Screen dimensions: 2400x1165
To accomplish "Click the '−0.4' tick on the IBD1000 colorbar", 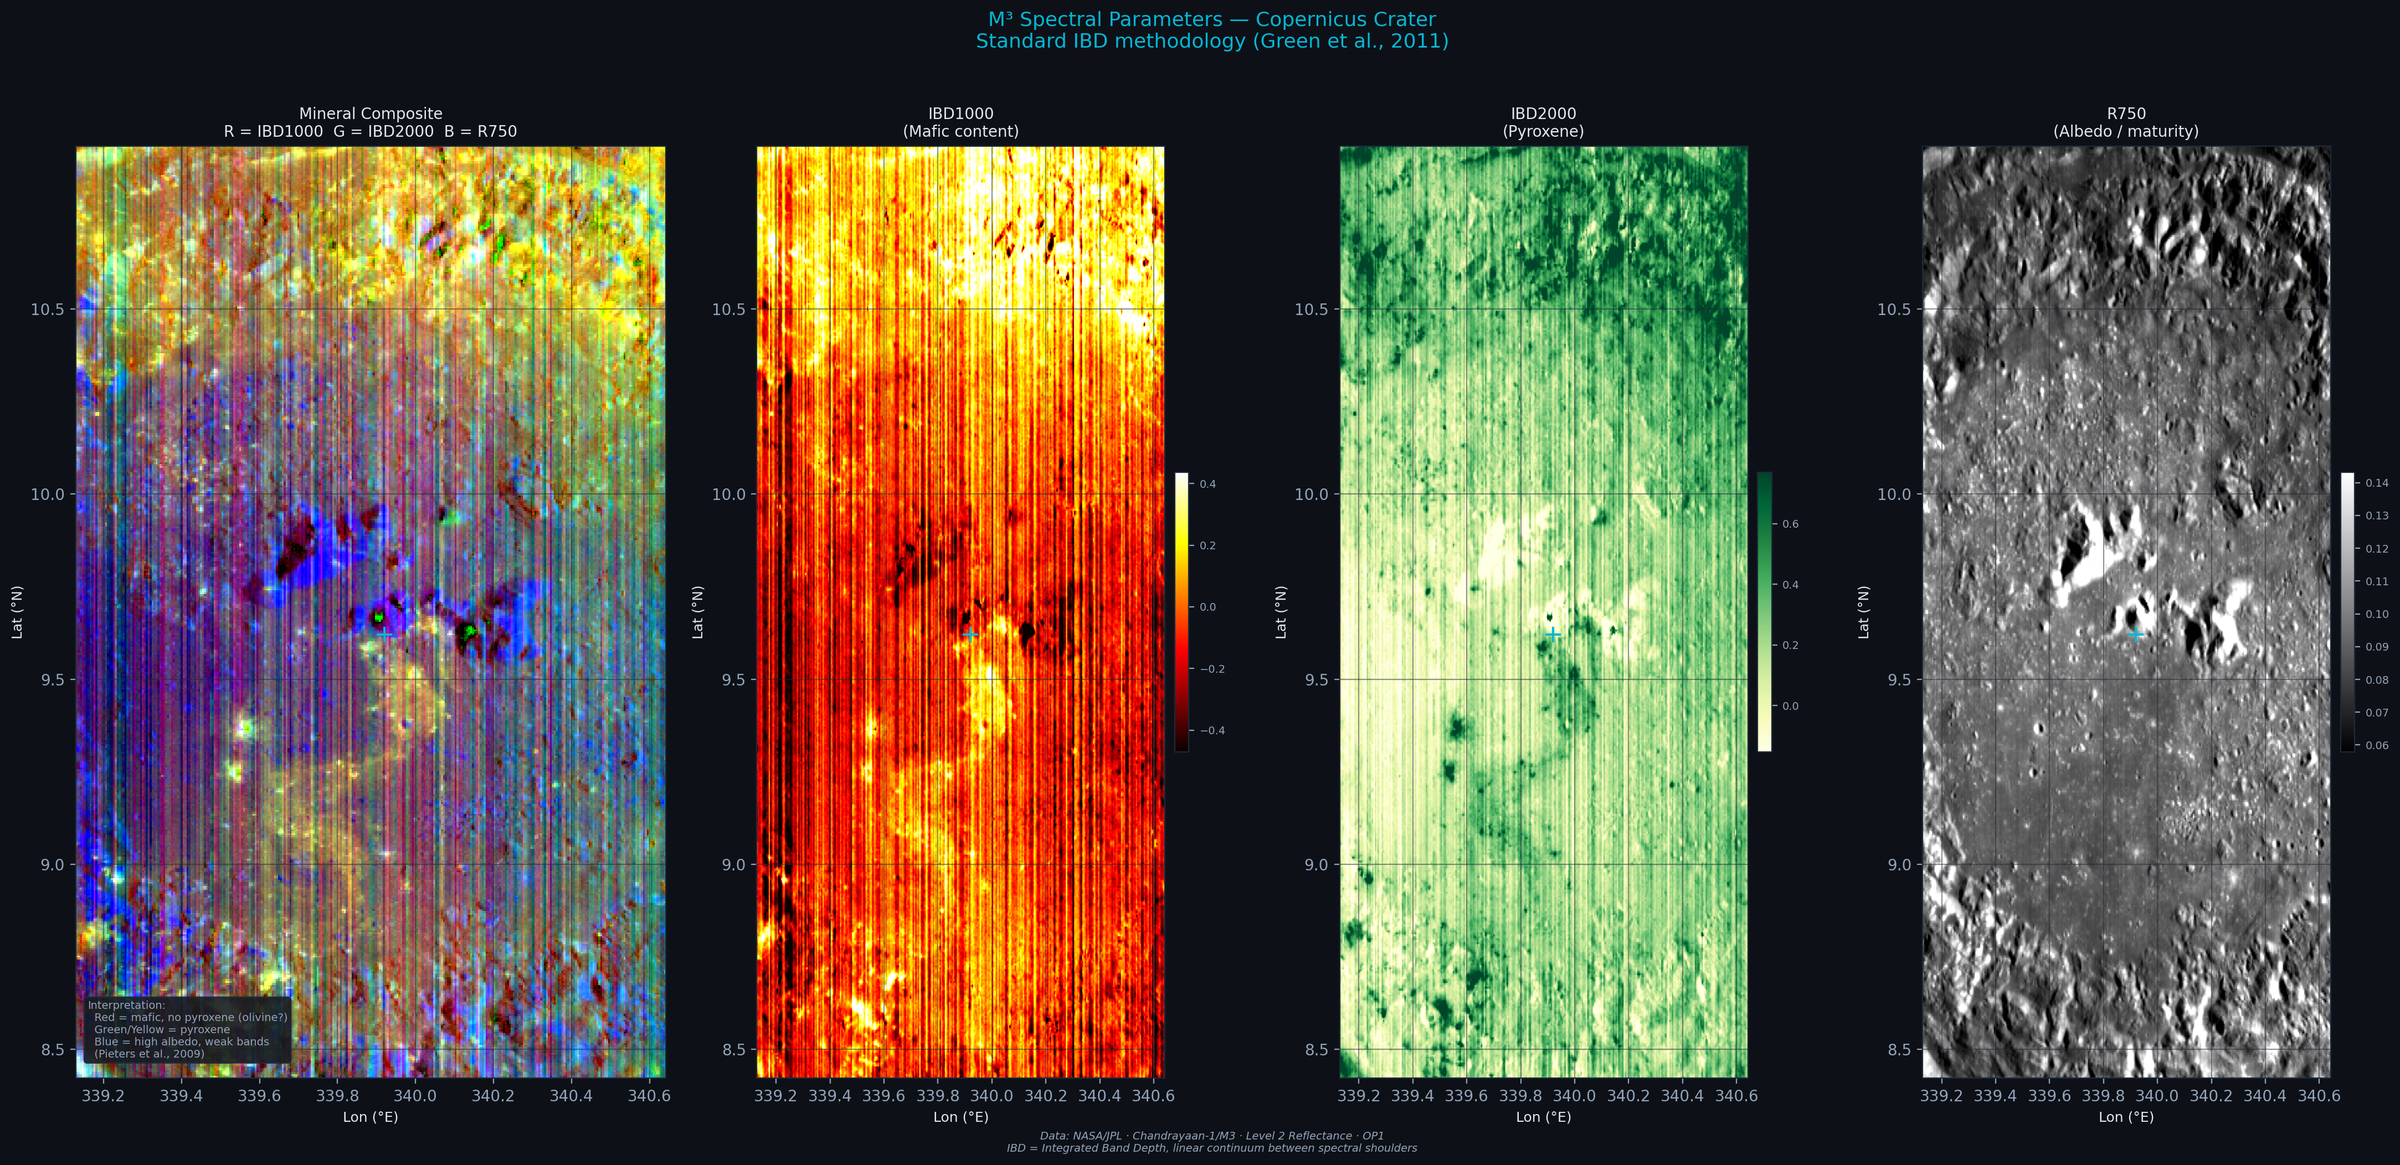I will pyautogui.click(x=1211, y=731).
